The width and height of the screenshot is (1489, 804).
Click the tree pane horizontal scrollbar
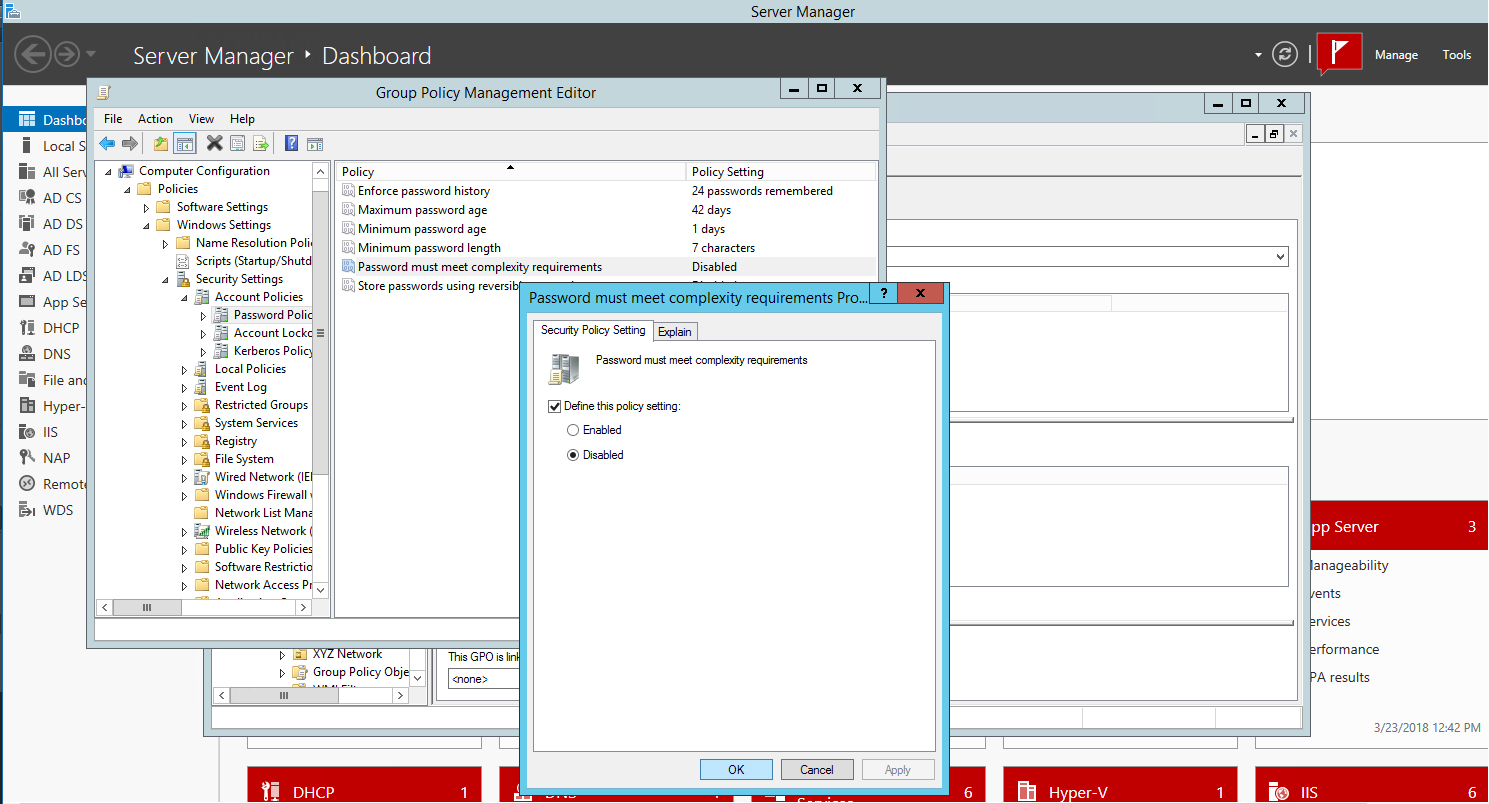[148, 607]
